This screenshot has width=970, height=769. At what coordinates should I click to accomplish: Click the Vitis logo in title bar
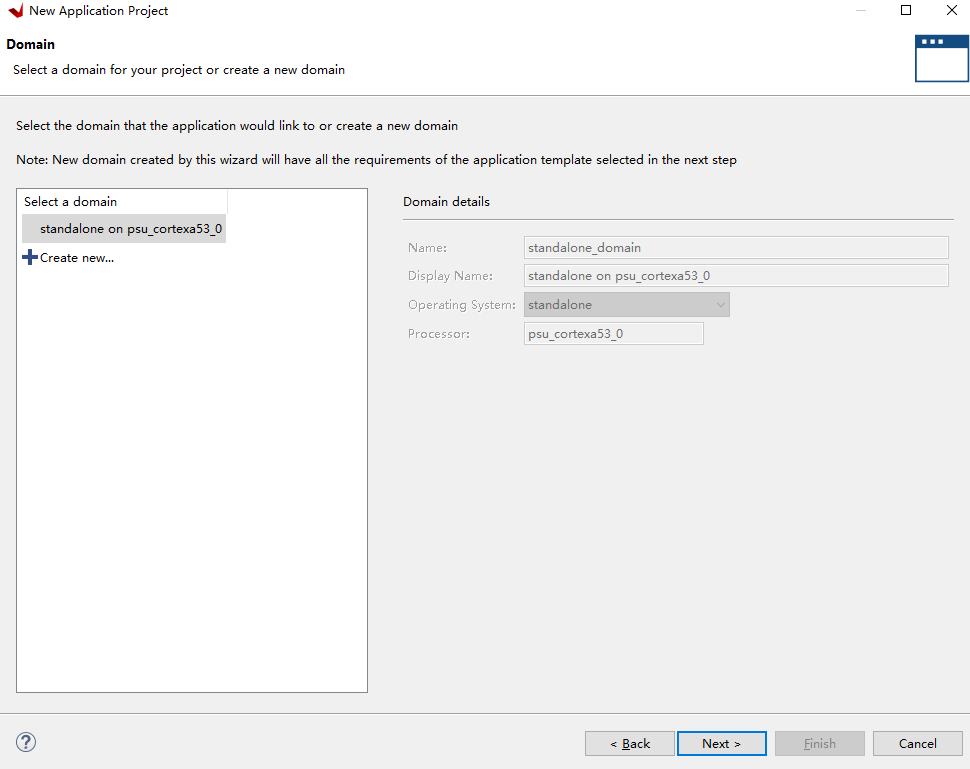pyautogui.click(x=15, y=11)
